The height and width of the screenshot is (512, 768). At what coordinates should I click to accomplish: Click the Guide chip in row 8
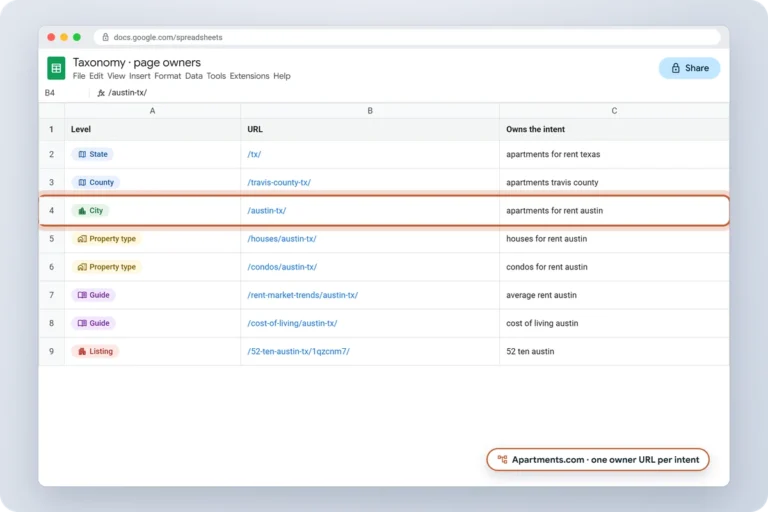point(94,323)
